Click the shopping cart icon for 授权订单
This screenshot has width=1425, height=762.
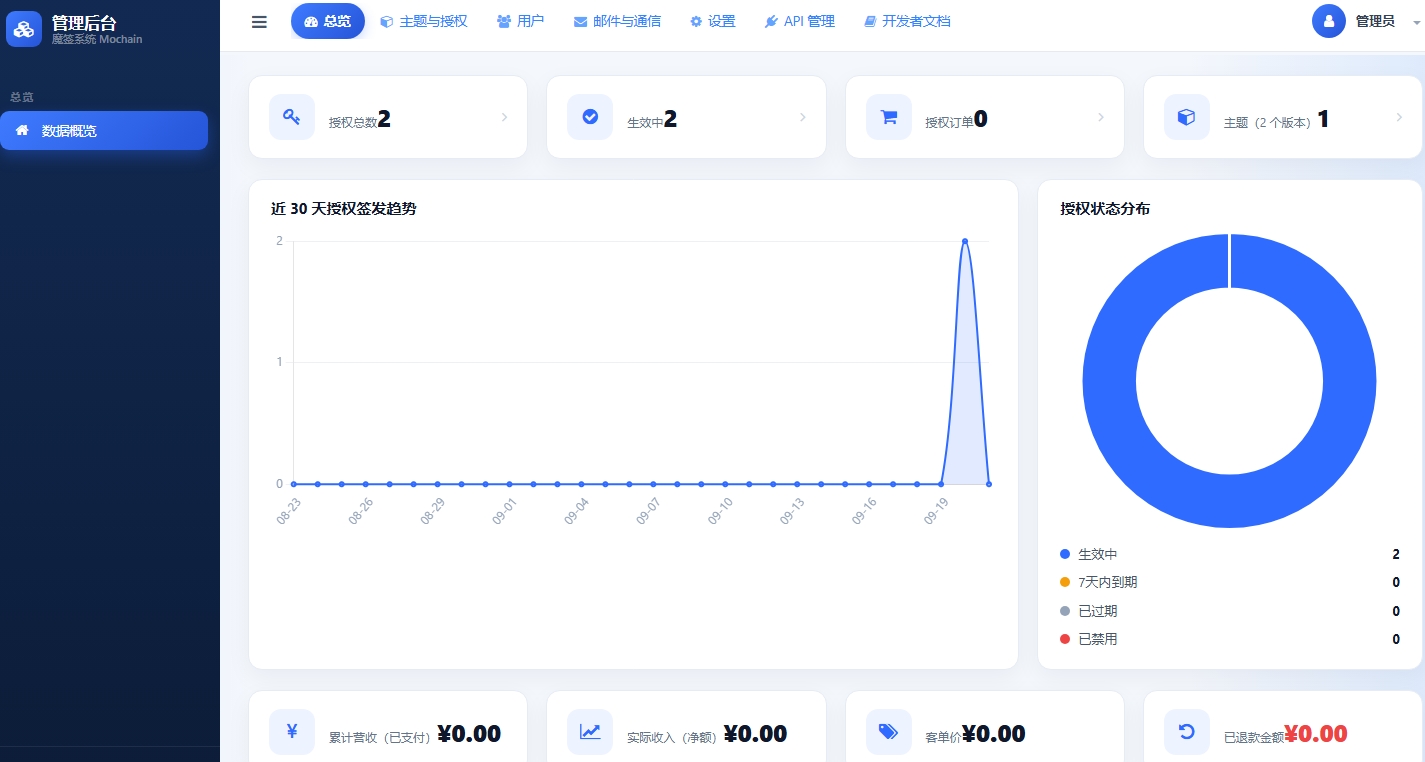tap(889, 117)
